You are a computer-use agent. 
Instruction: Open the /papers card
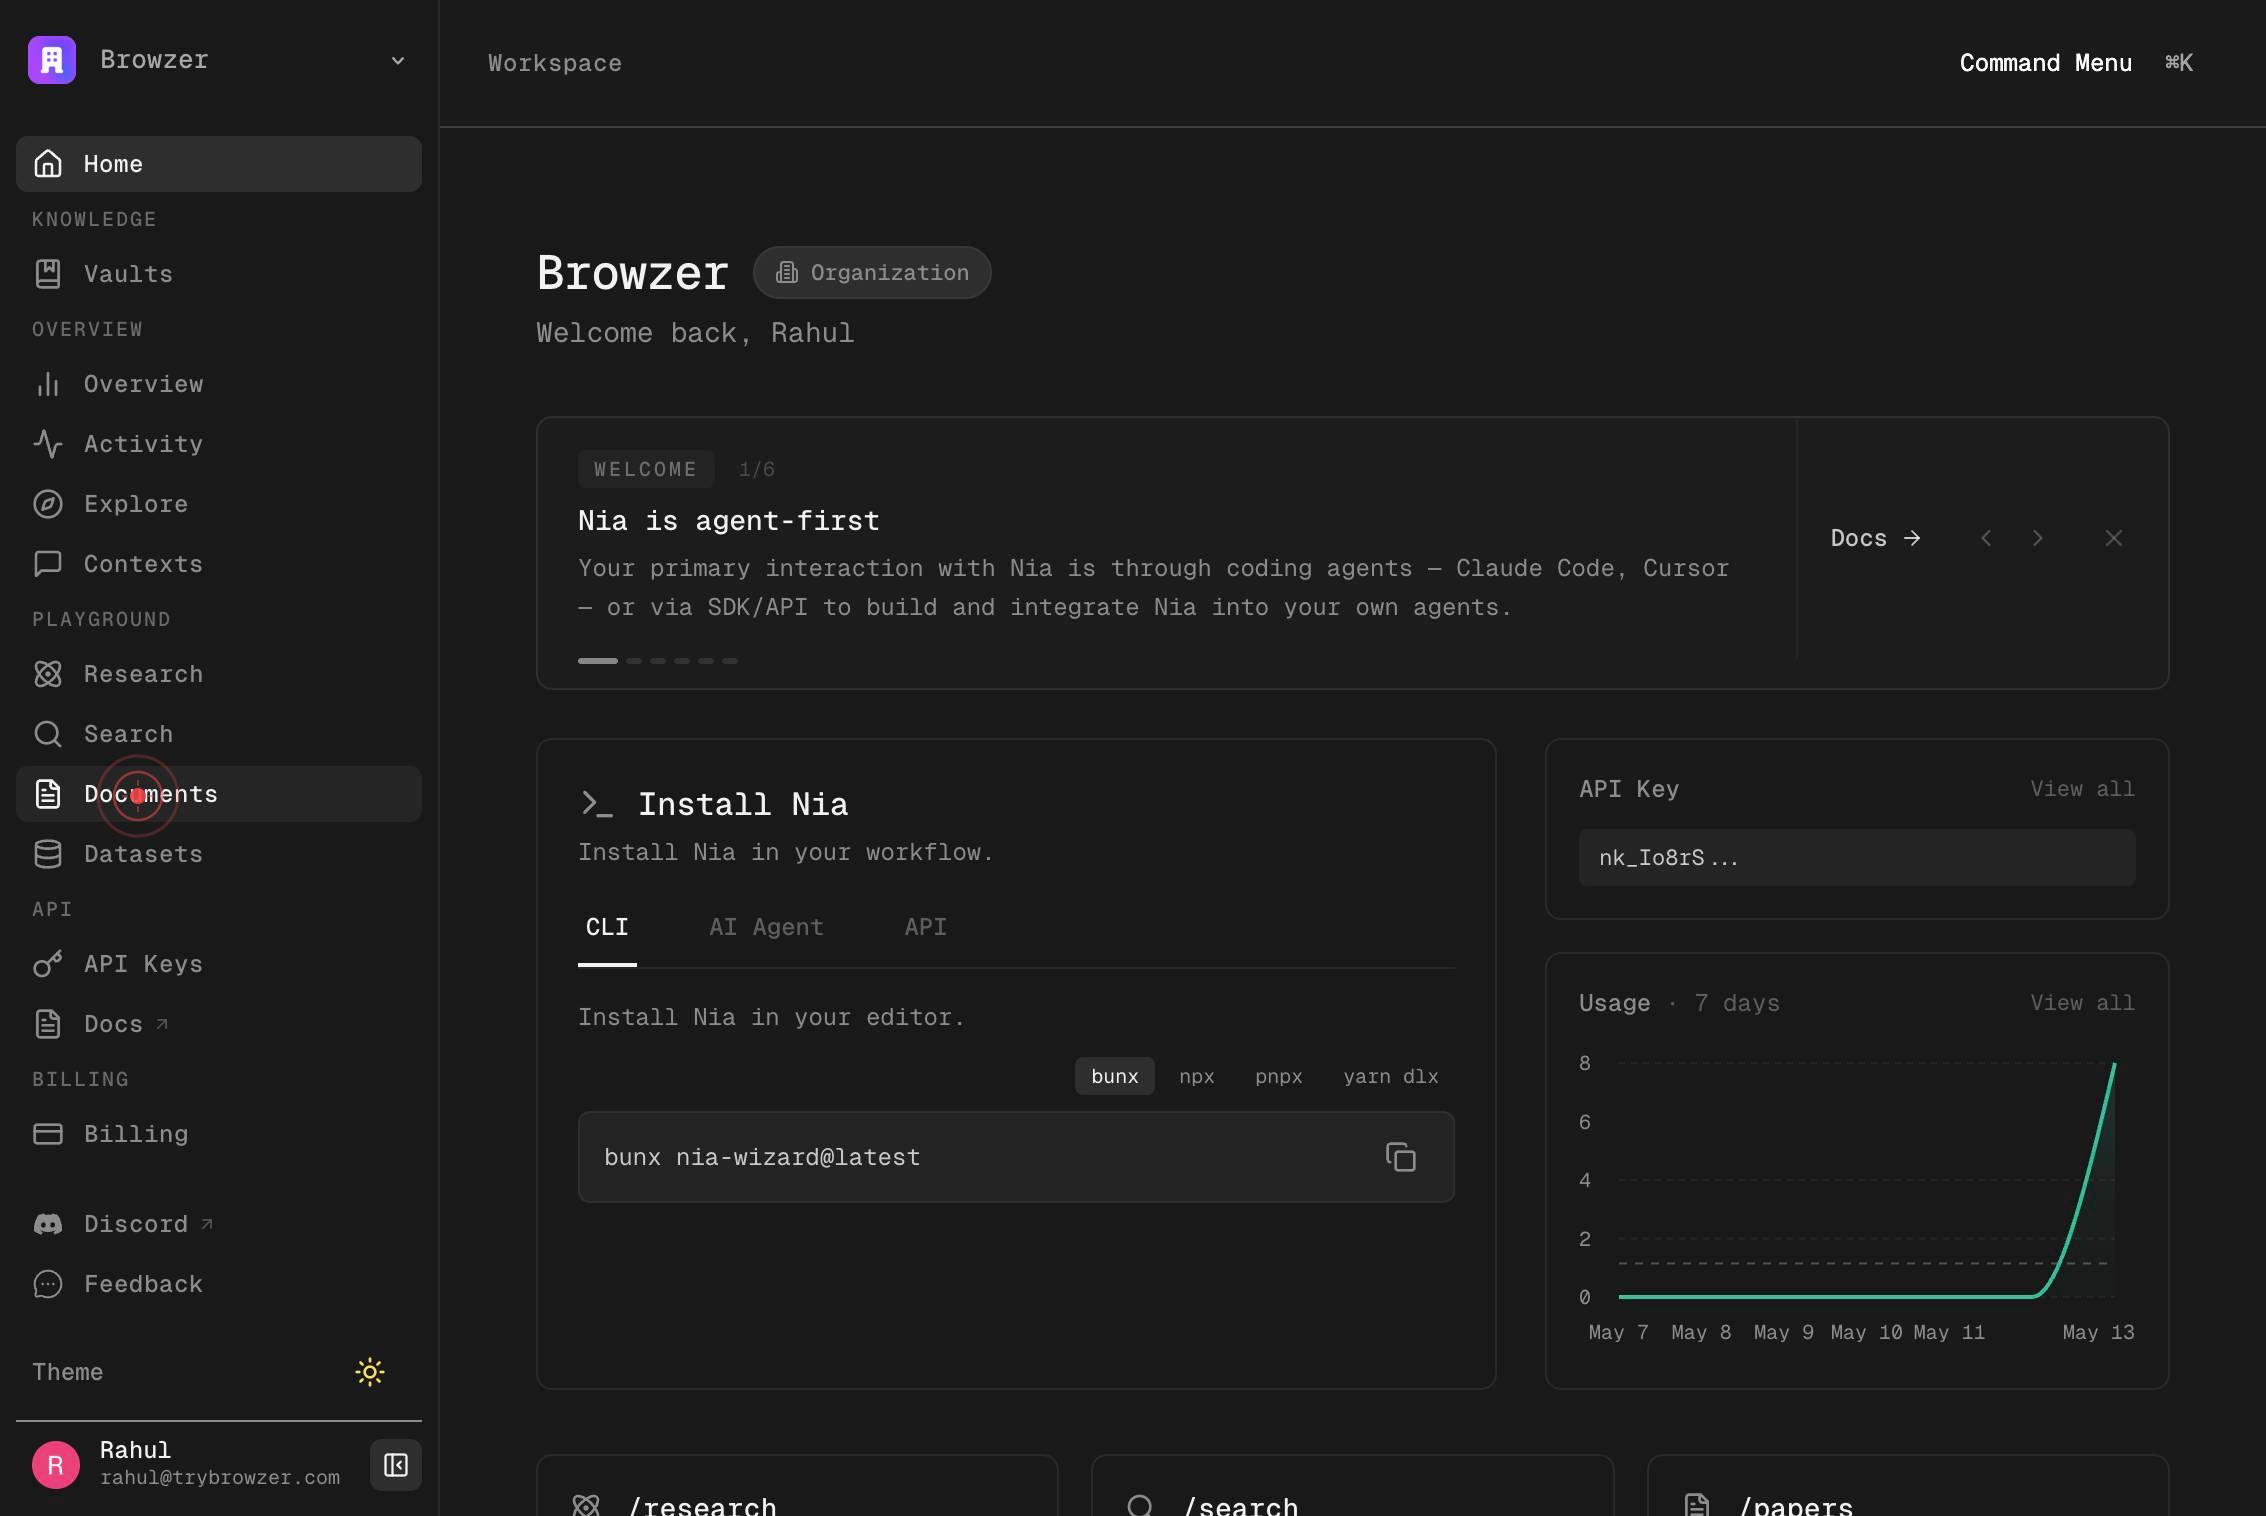coord(1908,1486)
